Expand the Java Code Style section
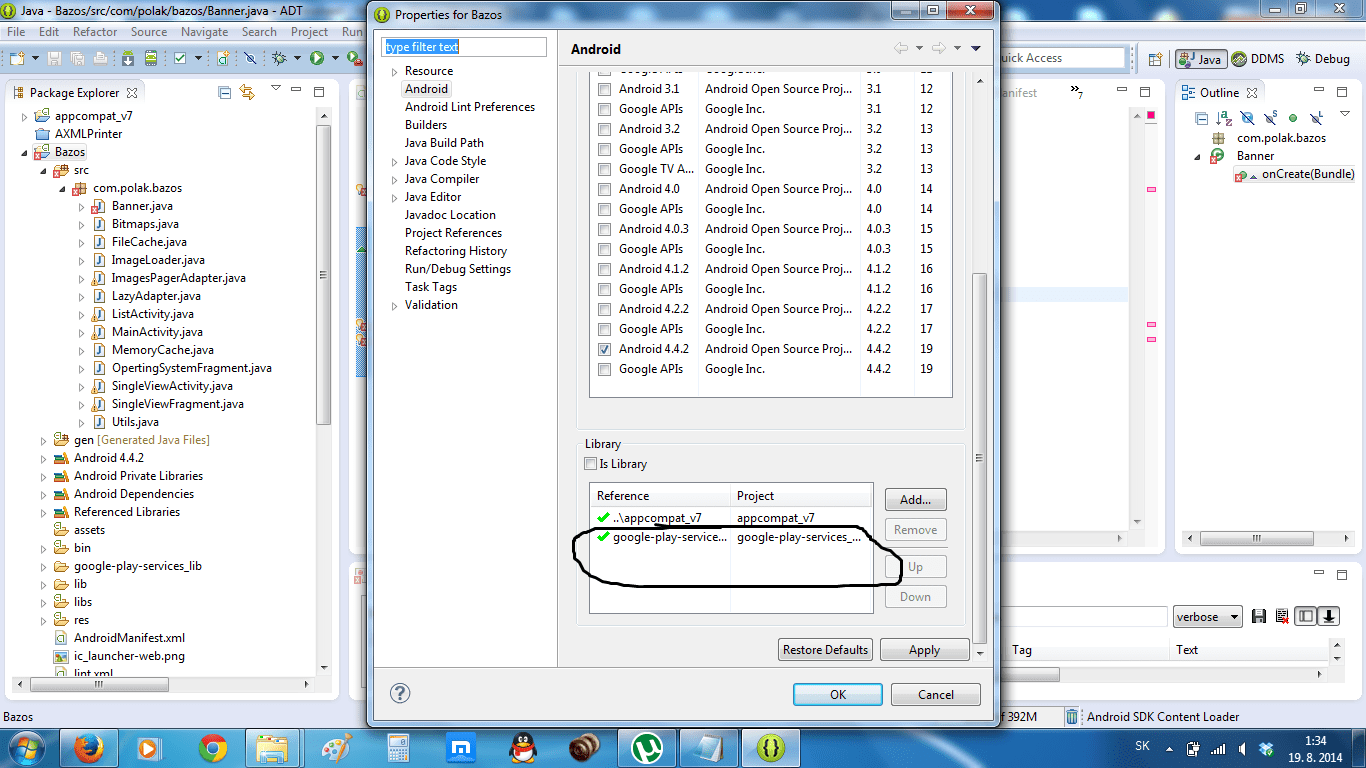The height and width of the screenshot is (768, 1366). 394,160
